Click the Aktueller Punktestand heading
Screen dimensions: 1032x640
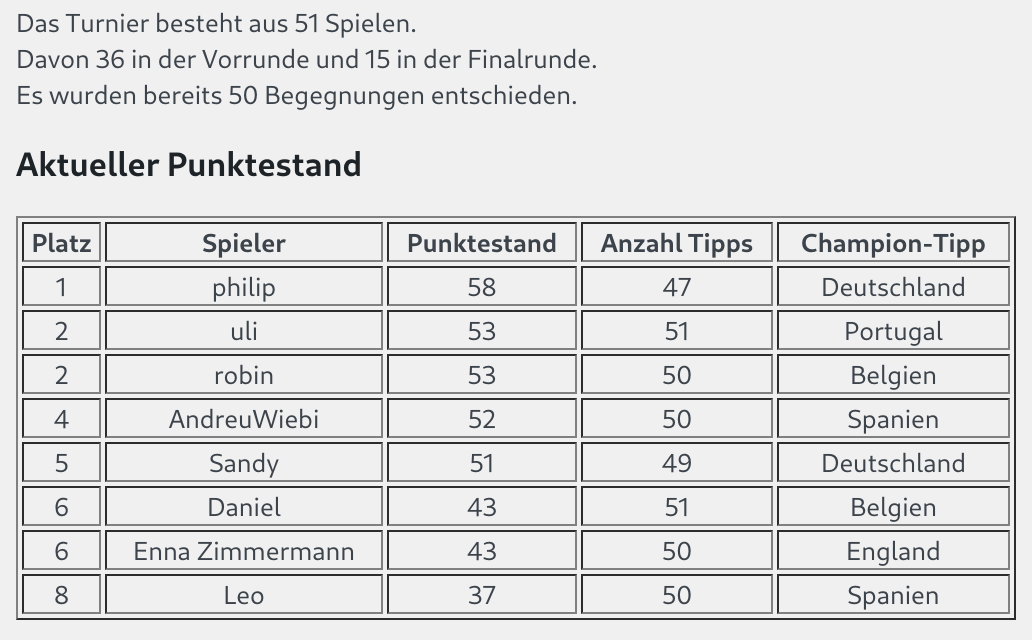189,165
